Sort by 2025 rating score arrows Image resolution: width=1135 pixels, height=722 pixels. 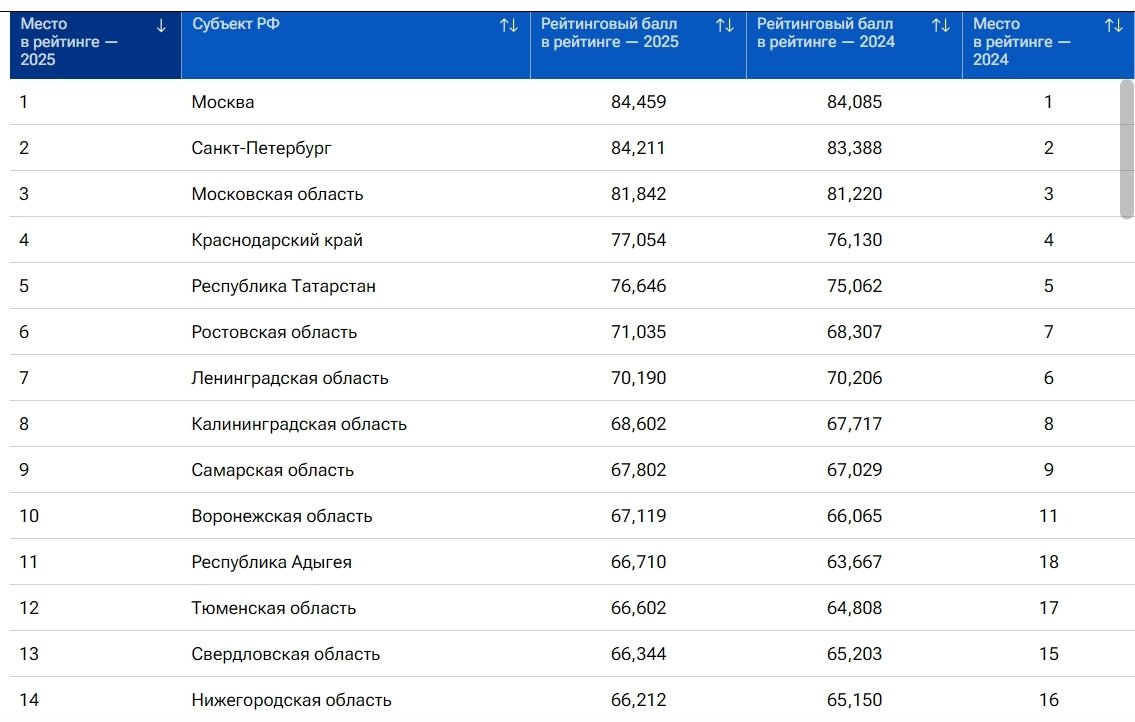725,26
